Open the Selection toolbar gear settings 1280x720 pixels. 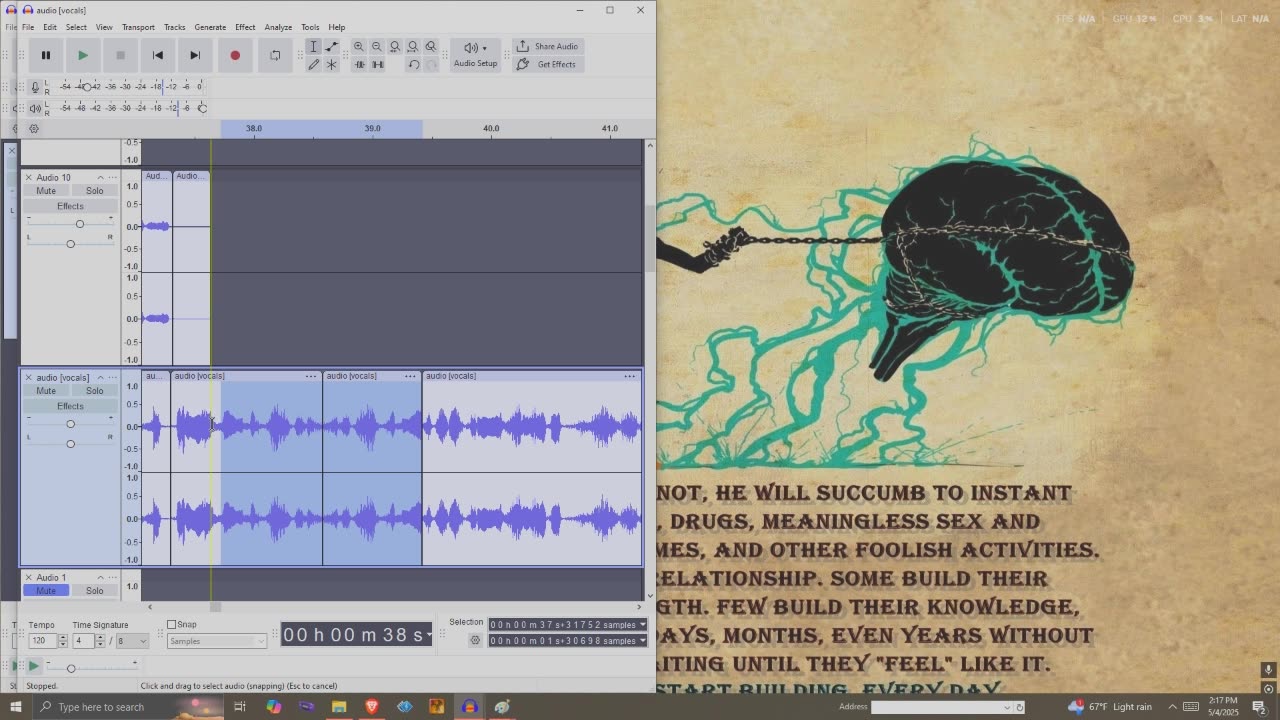click(476, 640)
